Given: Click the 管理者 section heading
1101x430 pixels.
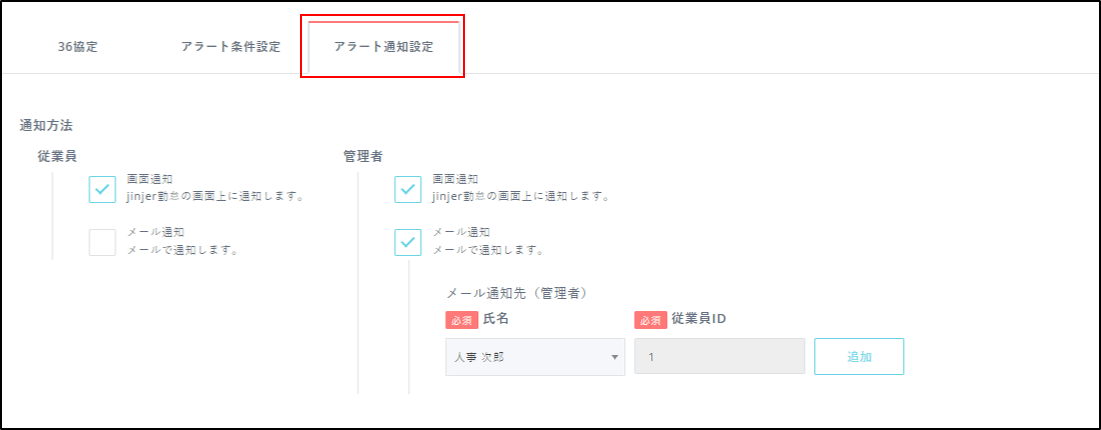Looking at the screenshot, I should pyautogui.click(x=362, y=156).
